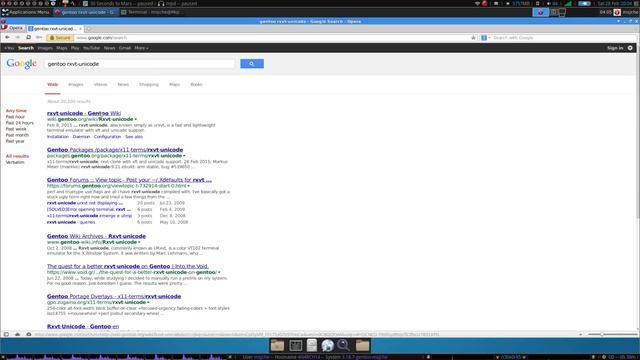Close the gentoo rxvt-unicode browser tab
Screen dimensions: 640x360
point(80,29)
